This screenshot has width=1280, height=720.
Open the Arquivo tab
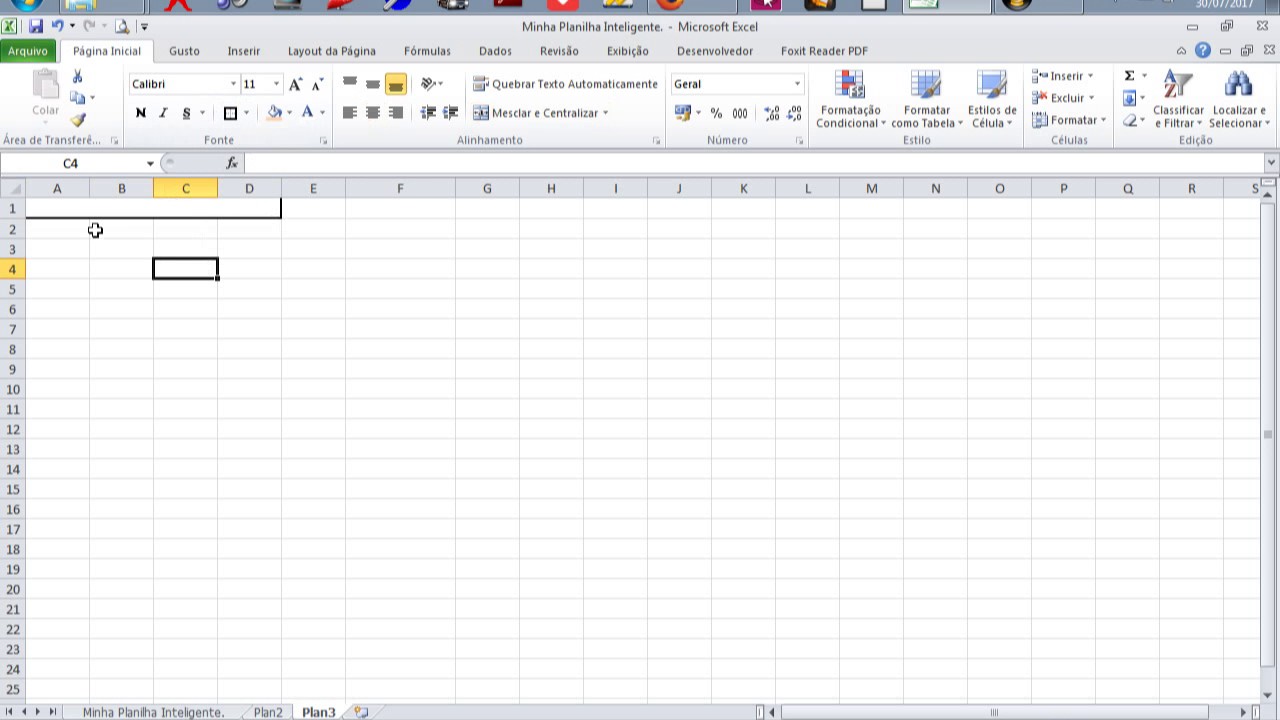(x=29, y=51)
